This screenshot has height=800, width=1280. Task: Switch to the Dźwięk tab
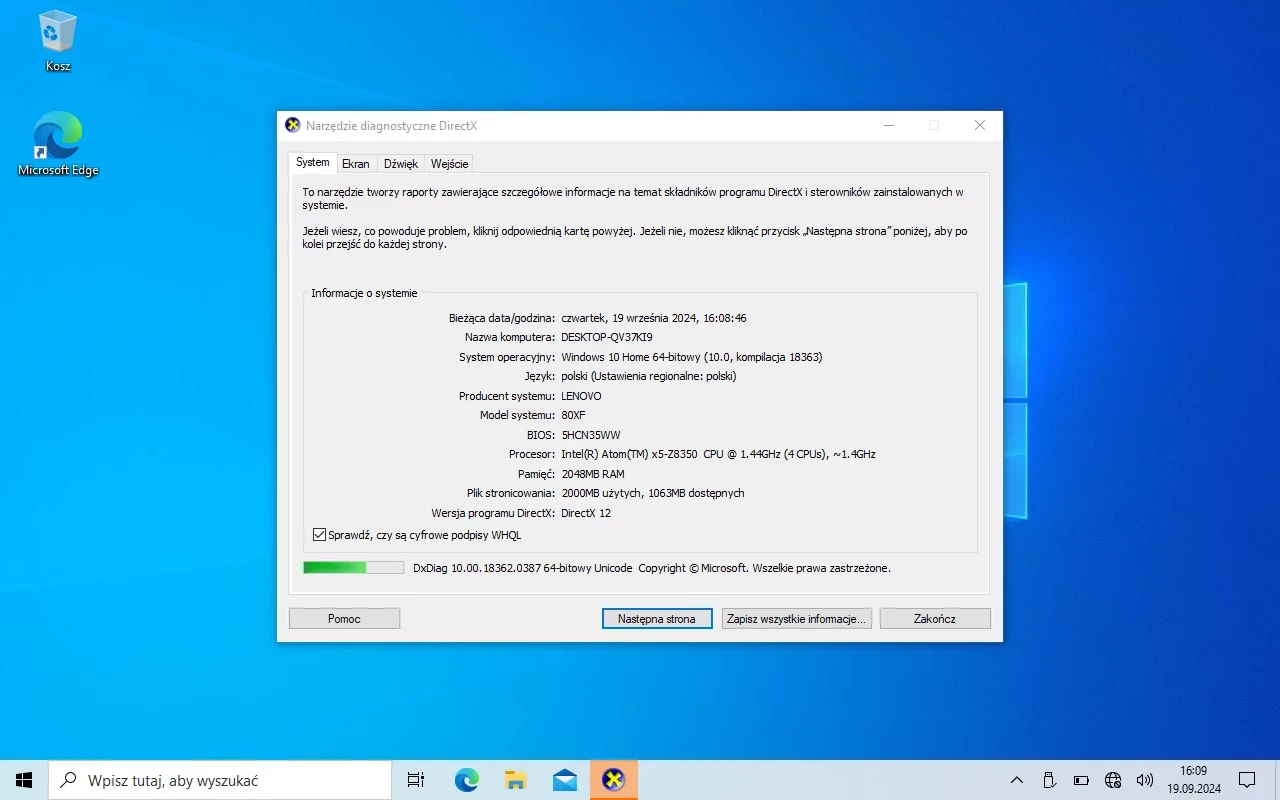click(401, 164)
